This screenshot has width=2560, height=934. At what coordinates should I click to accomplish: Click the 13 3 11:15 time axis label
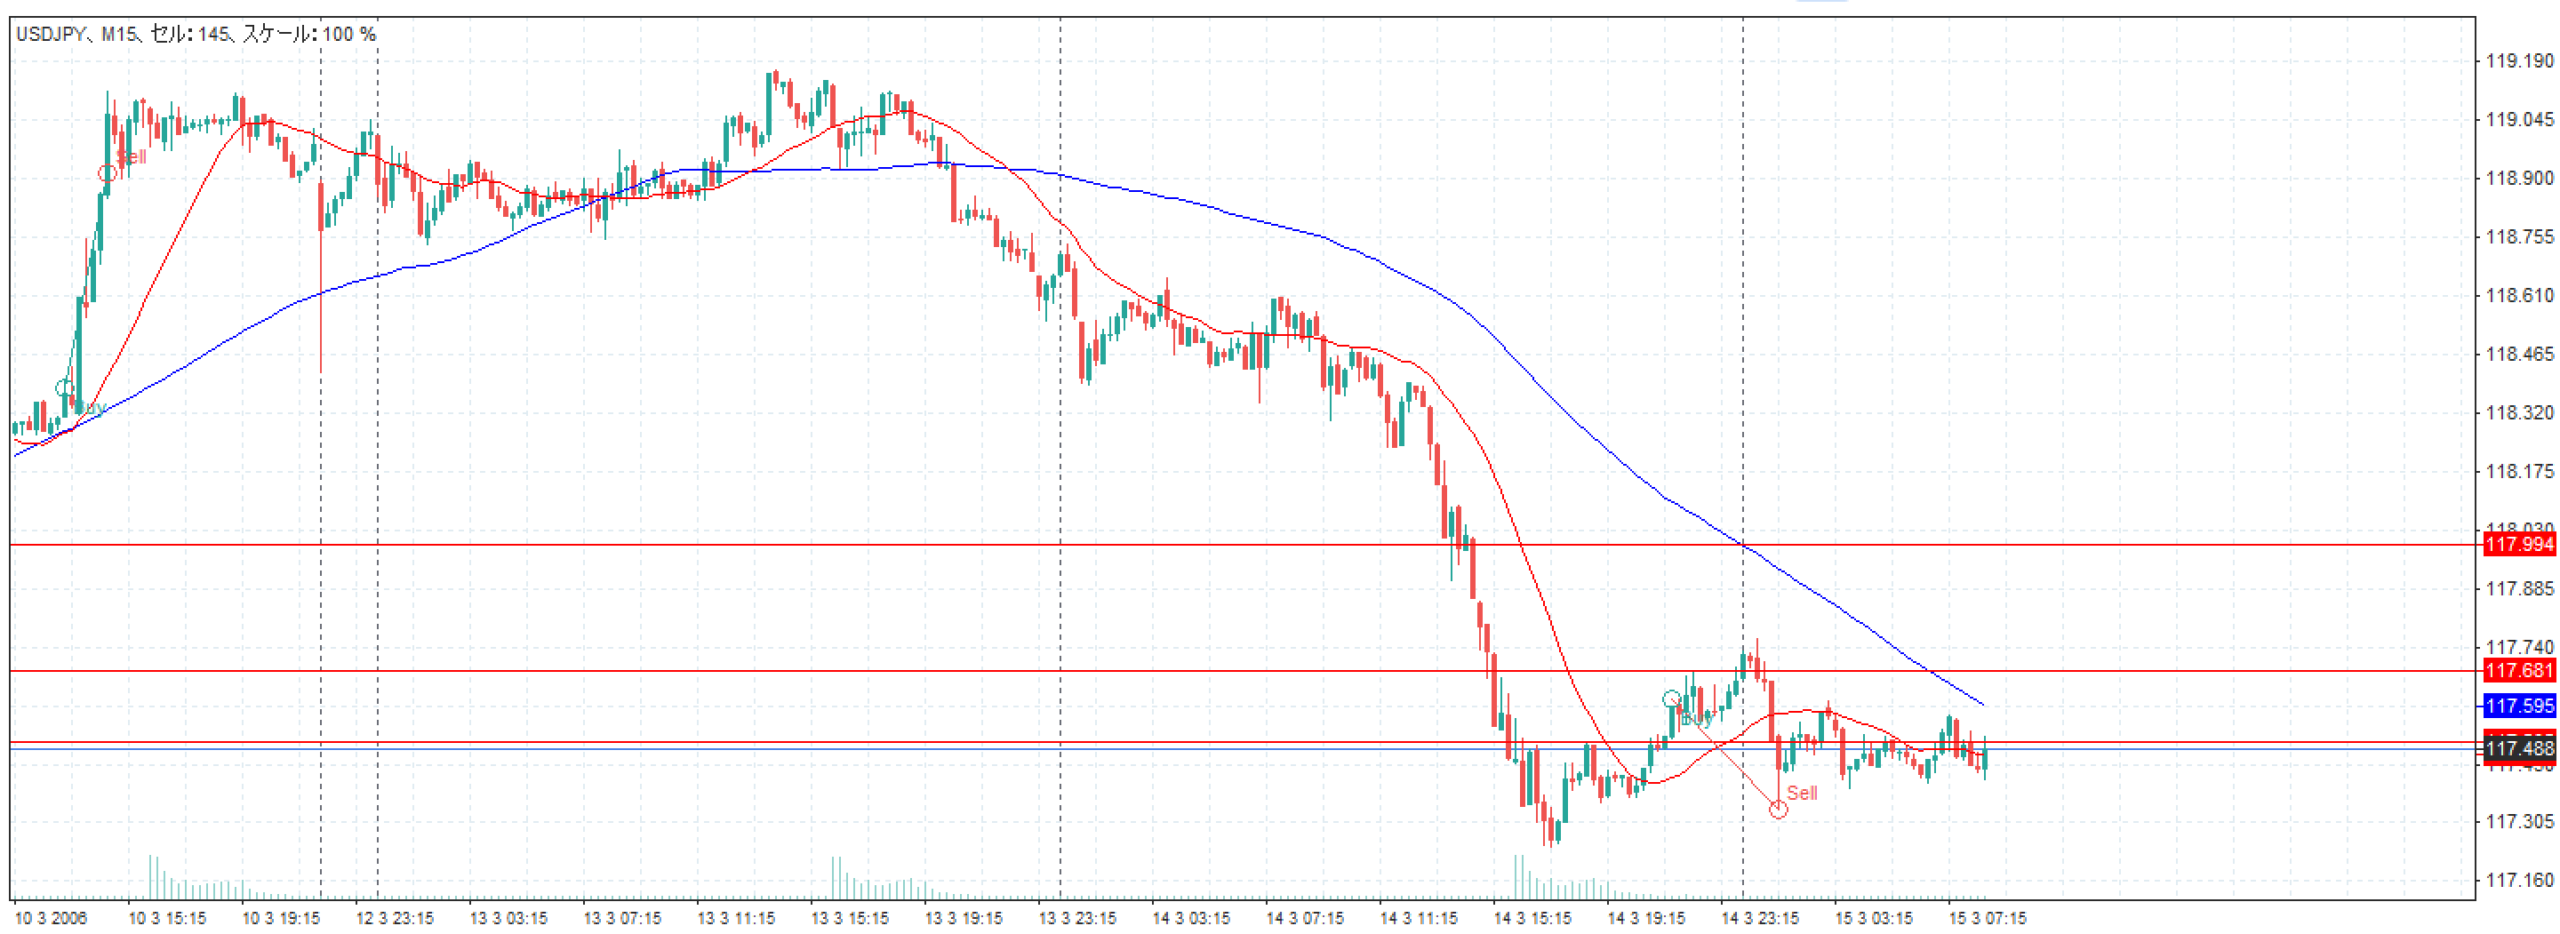point(736,918)
